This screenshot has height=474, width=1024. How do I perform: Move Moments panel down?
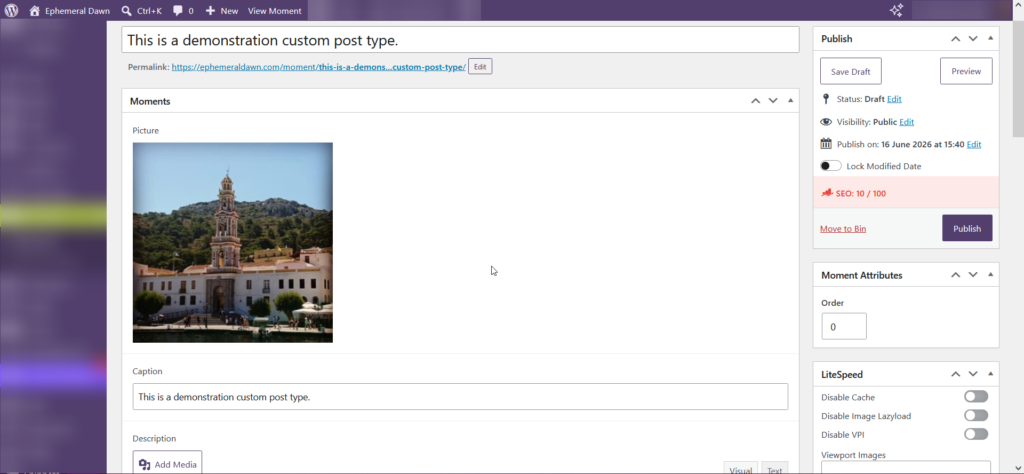click(773, 101)
